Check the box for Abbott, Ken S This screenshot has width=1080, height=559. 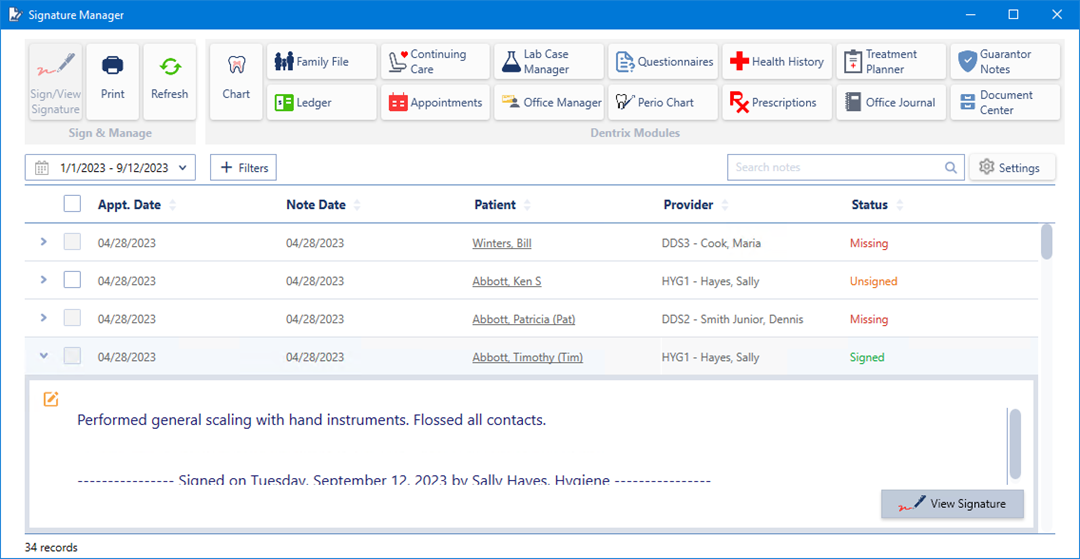click(x=72, y=281)
